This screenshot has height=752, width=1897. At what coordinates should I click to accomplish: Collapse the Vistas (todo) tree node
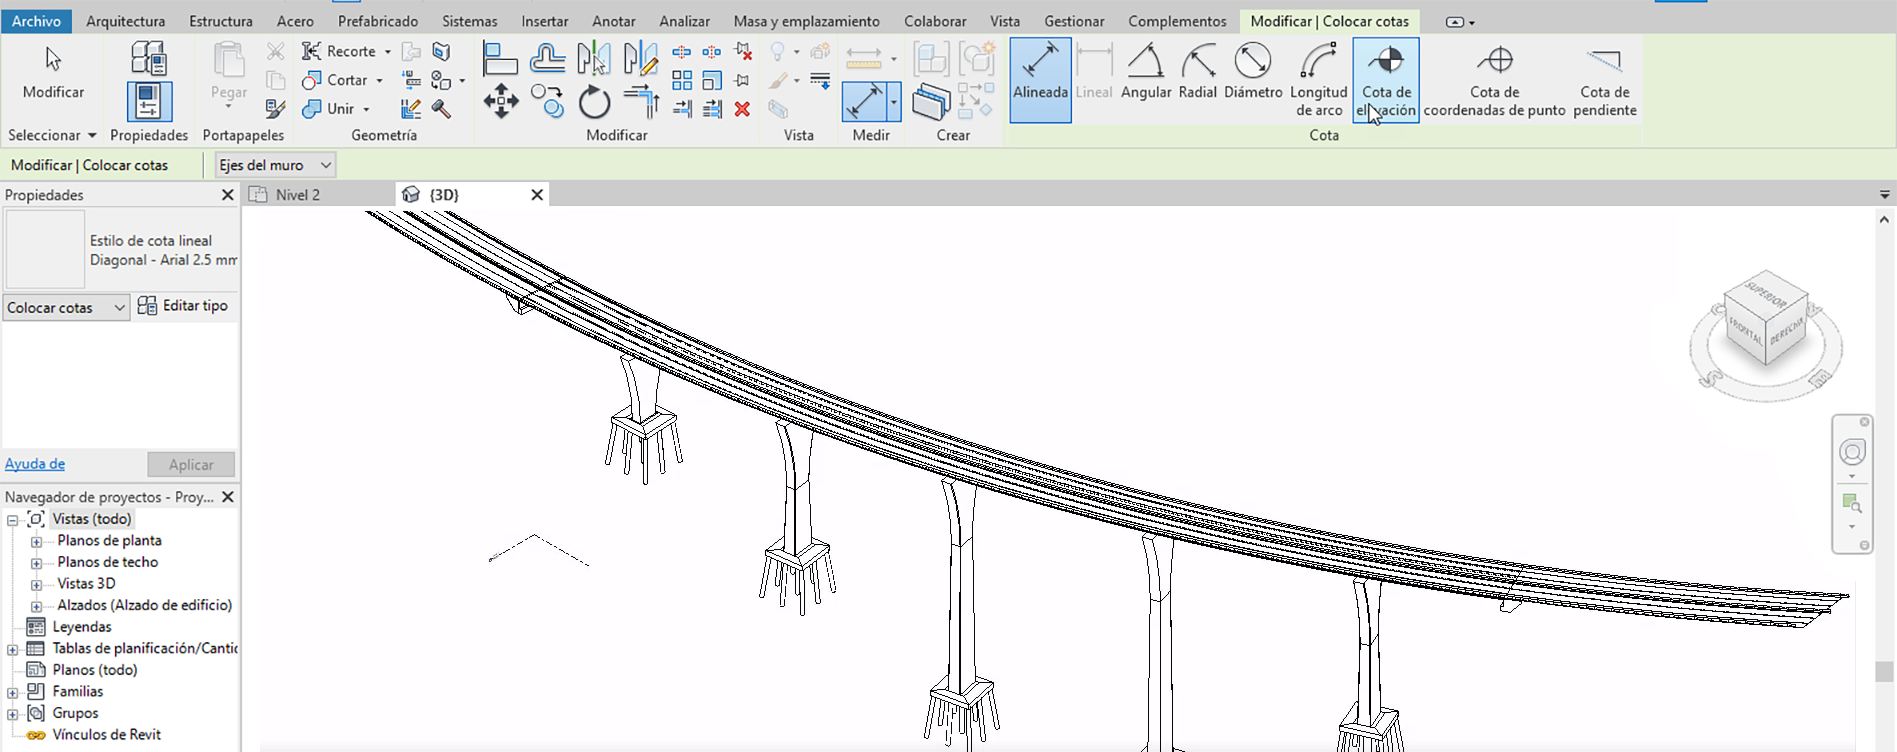click(x=13, y=520)
